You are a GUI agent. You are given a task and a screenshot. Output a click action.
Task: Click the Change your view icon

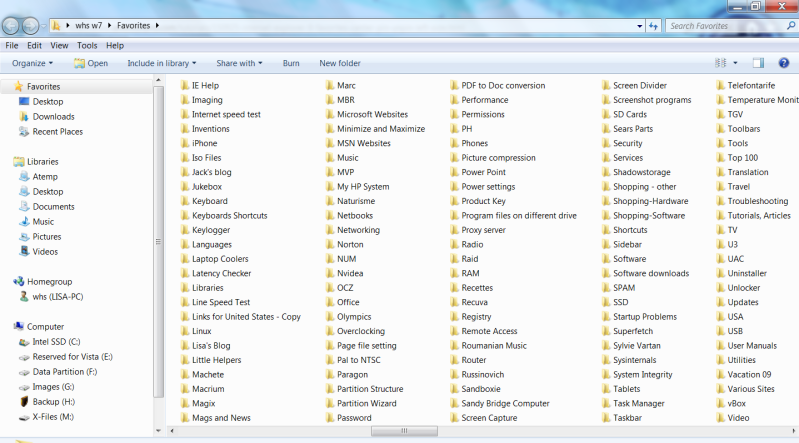[721, 63]
